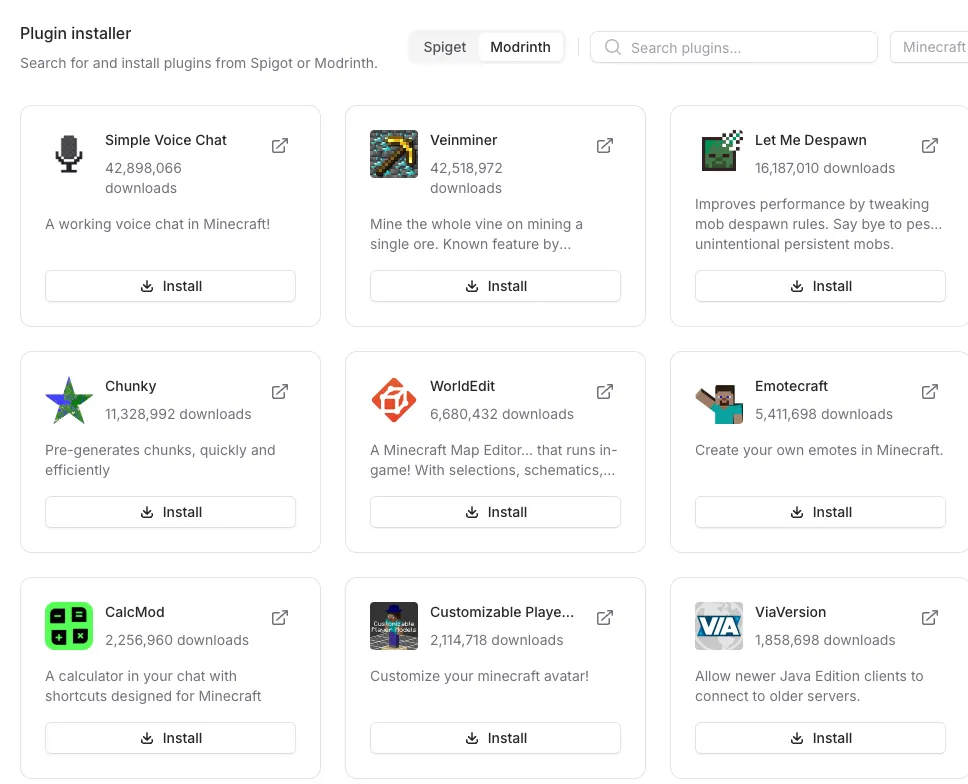This screenshot has width=968, height=784.
Task: Open the Minecraft version dropdown
Action: tap(929, 47)
